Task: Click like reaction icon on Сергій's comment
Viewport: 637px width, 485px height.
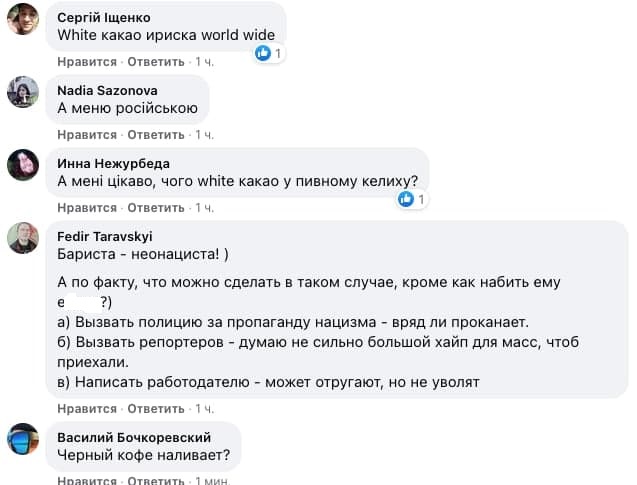Action: 263,53
